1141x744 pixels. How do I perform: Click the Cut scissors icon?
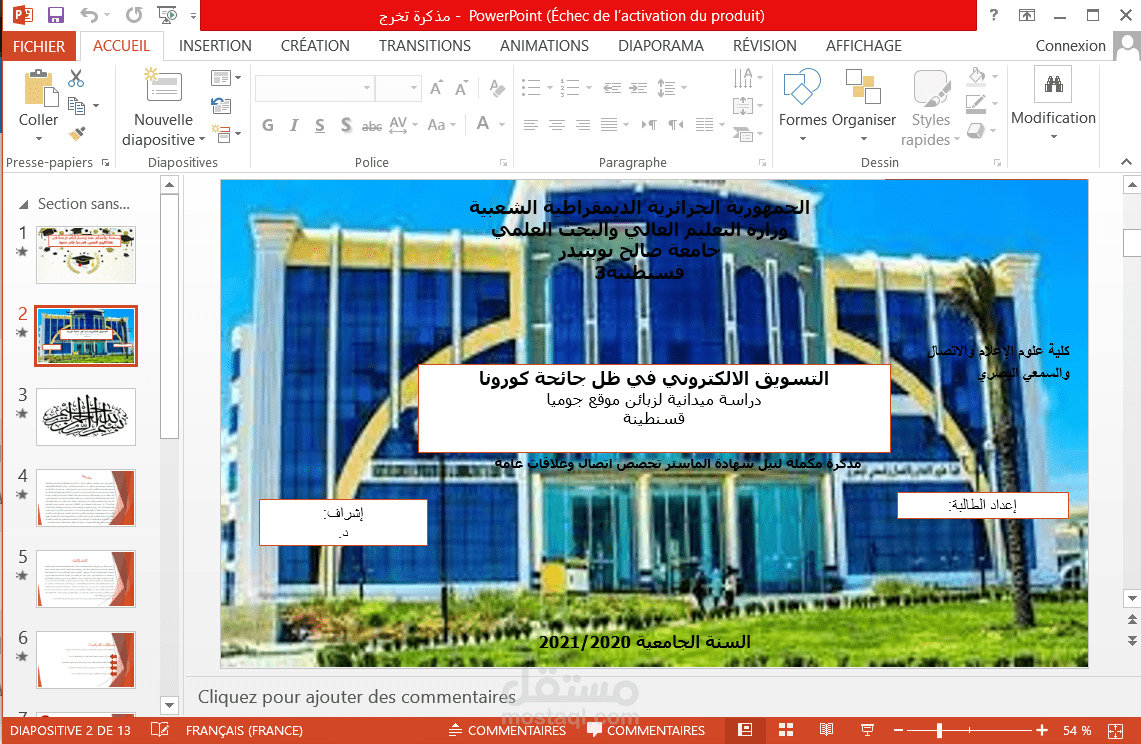click(x=76, y=78)
